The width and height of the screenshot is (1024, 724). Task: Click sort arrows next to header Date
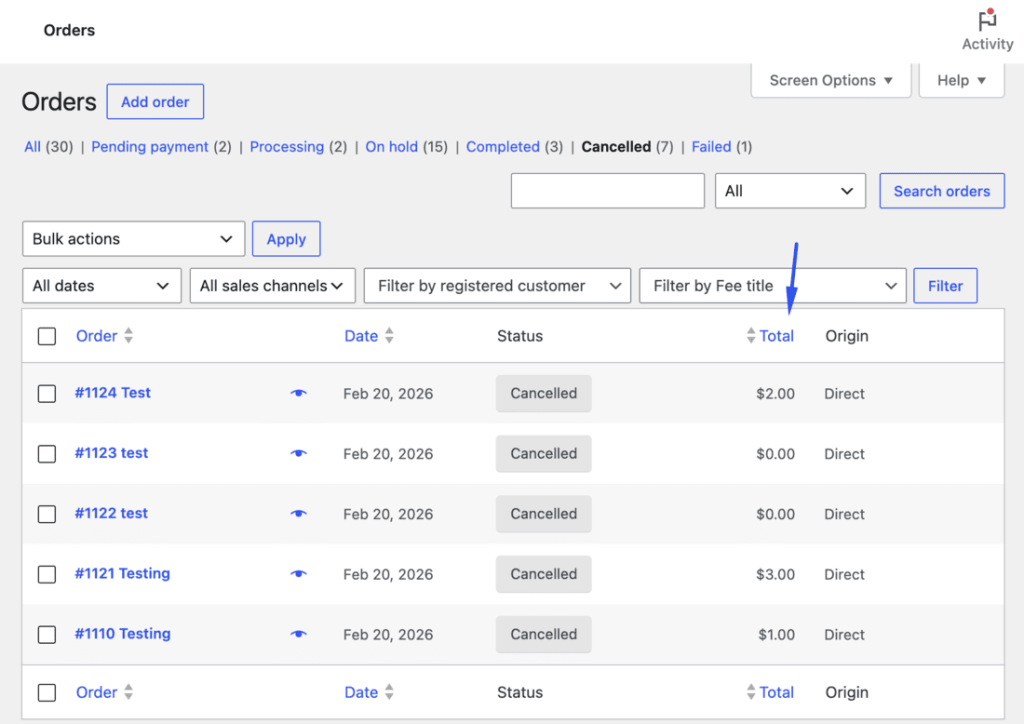(x=389, y=336)
